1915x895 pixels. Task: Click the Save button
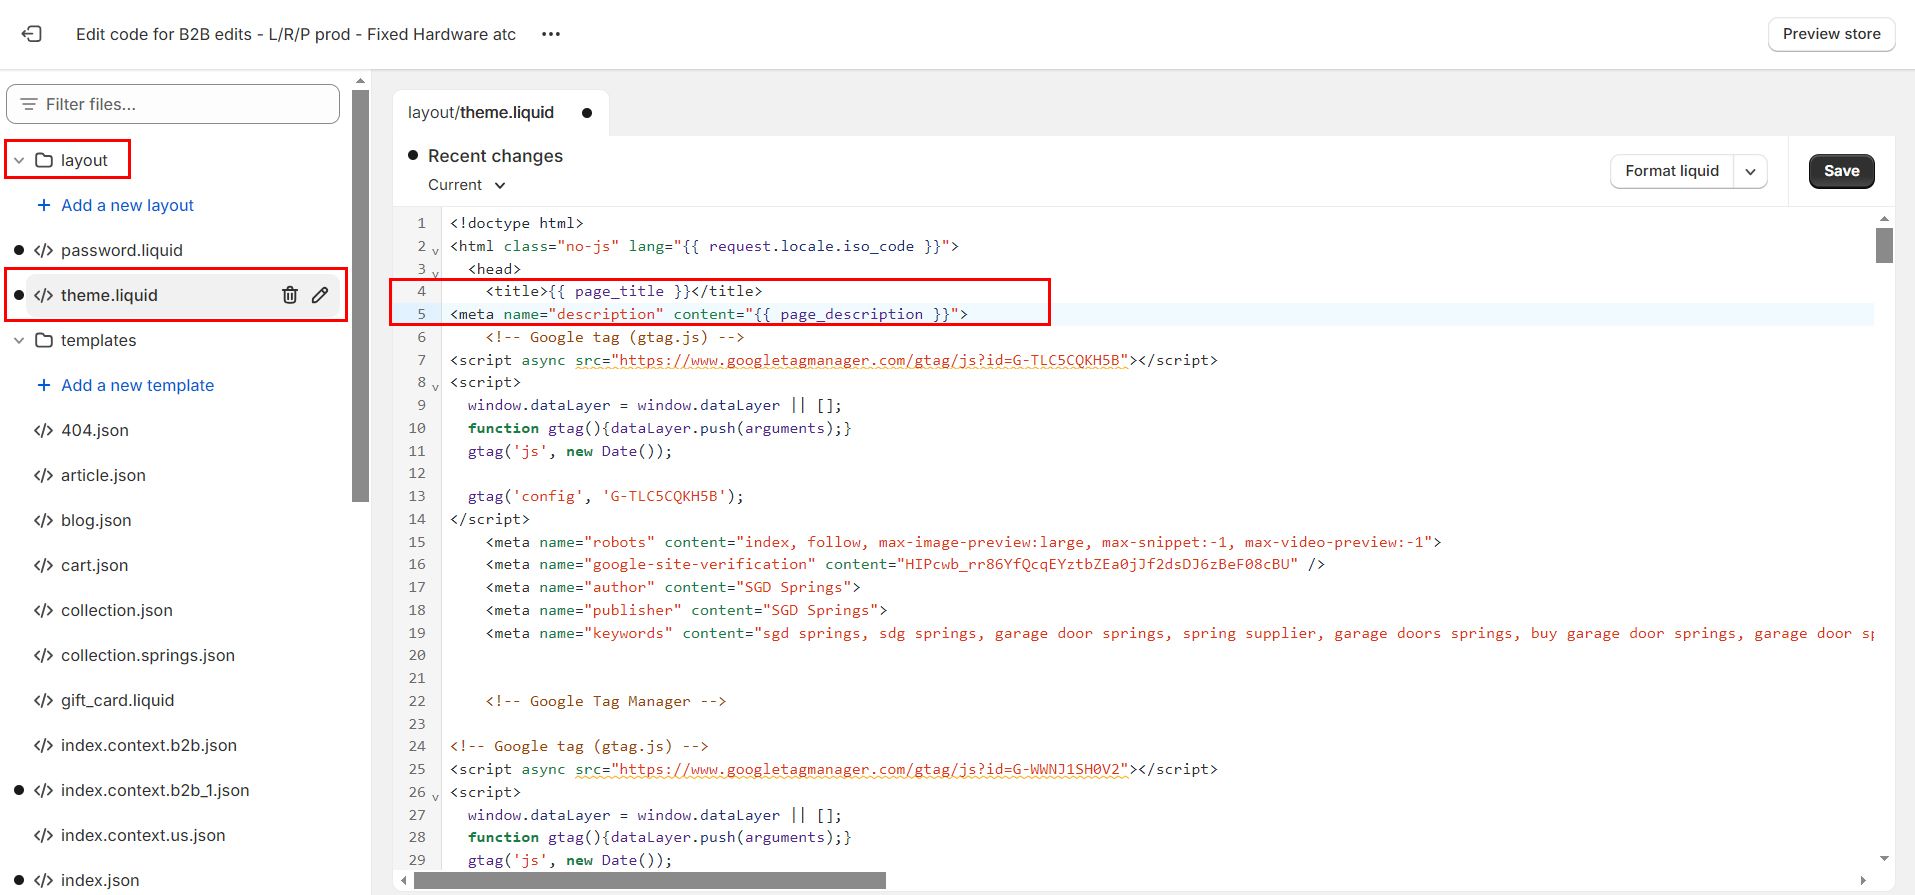coord(1841,171)
